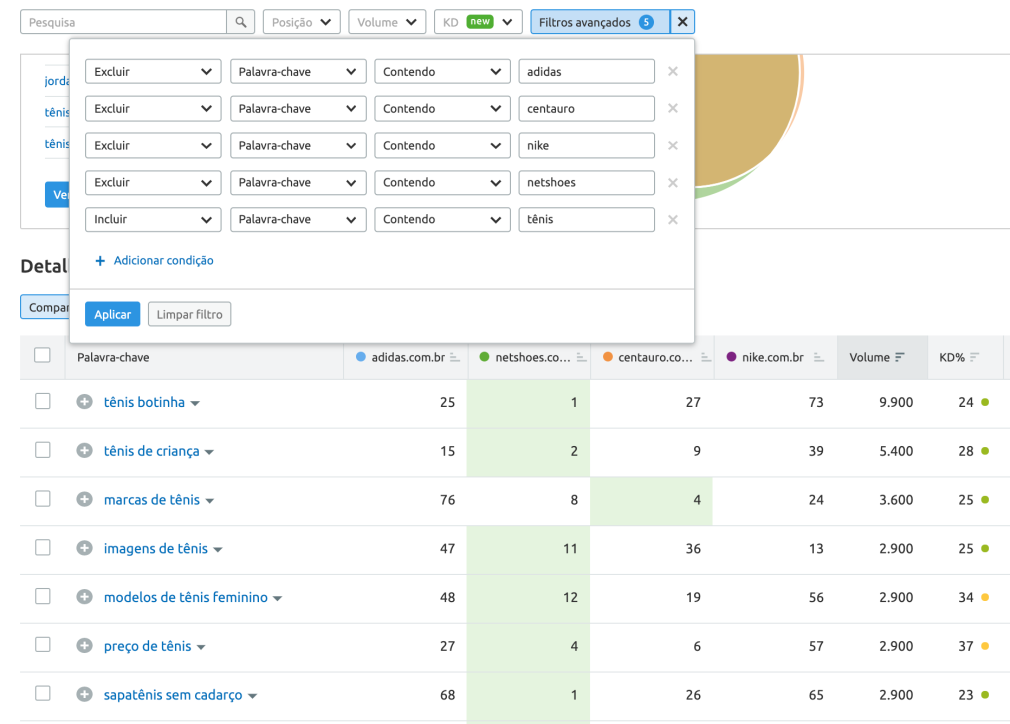Focus the Pesquisa search field
This screenshot has width=1010, height=724.
click(124, 22)
